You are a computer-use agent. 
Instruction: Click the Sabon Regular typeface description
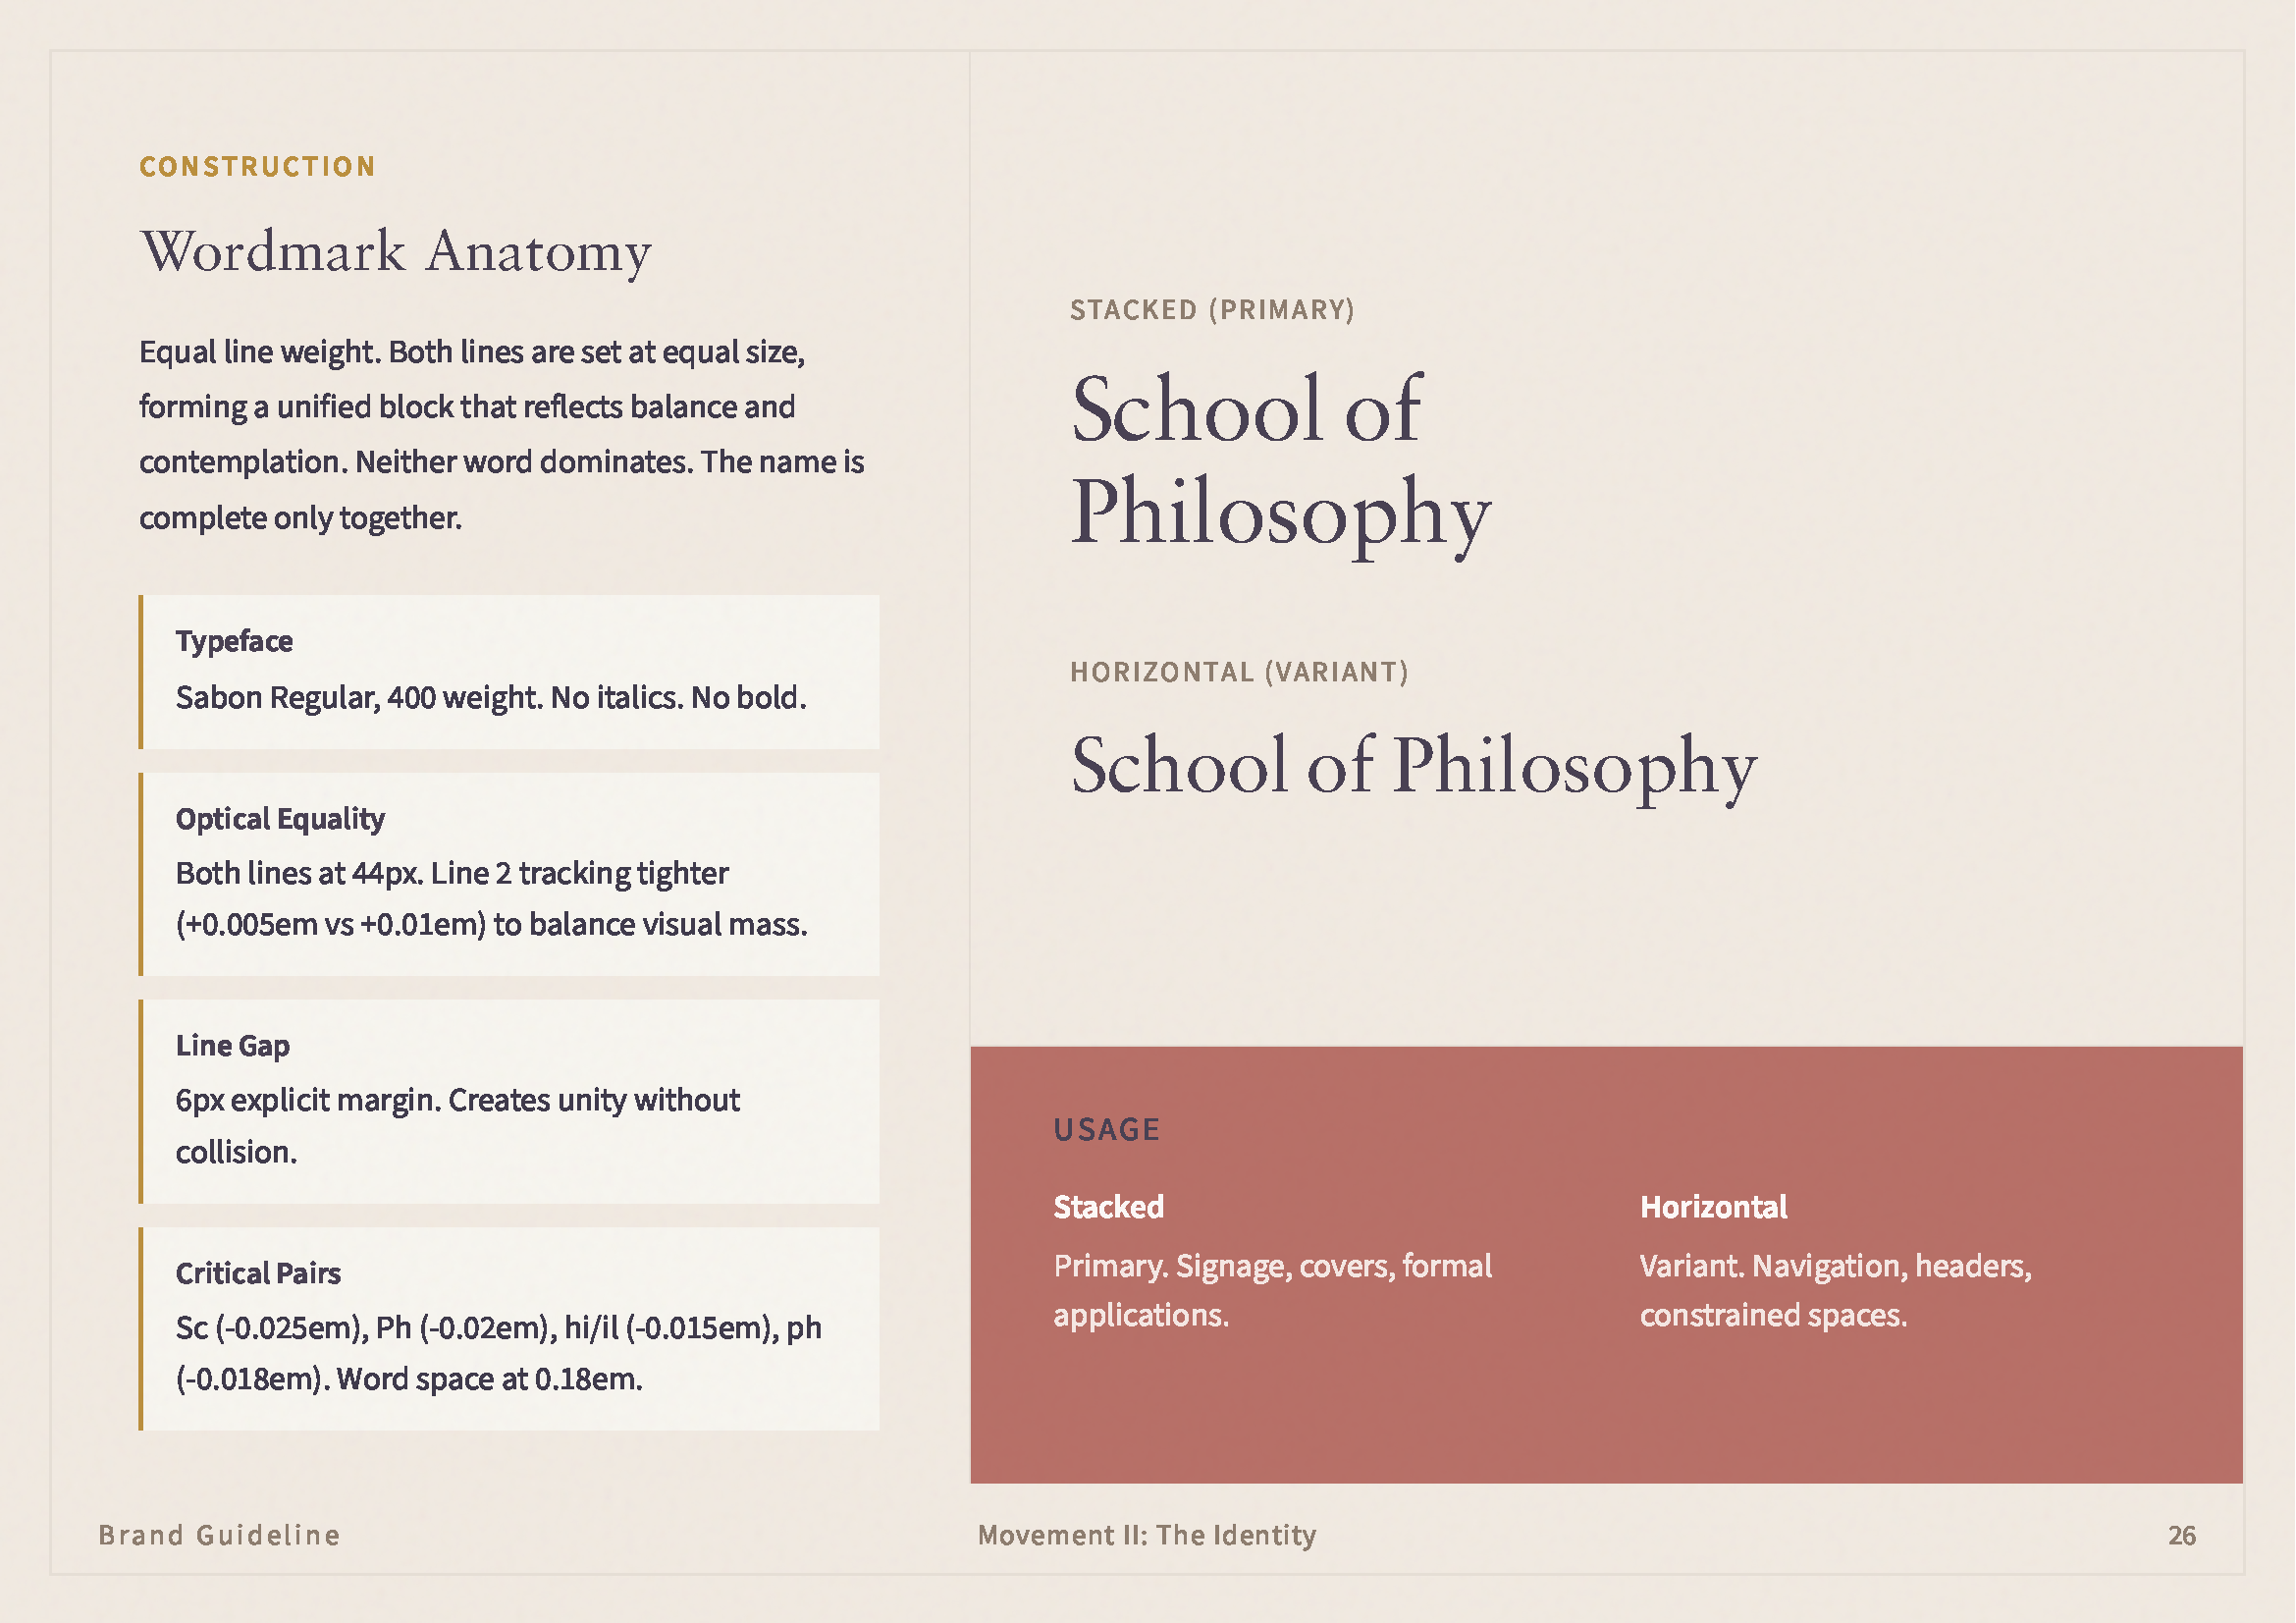490,697
